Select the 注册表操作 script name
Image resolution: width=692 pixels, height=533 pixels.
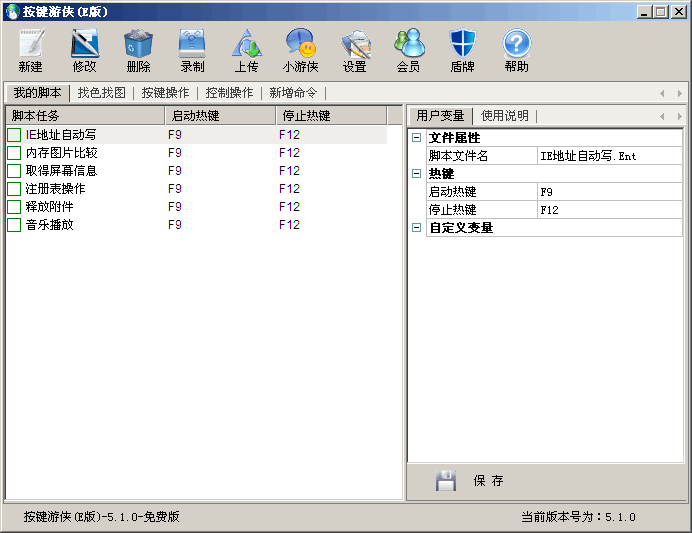pyautogui.click(x=55, y=189)
